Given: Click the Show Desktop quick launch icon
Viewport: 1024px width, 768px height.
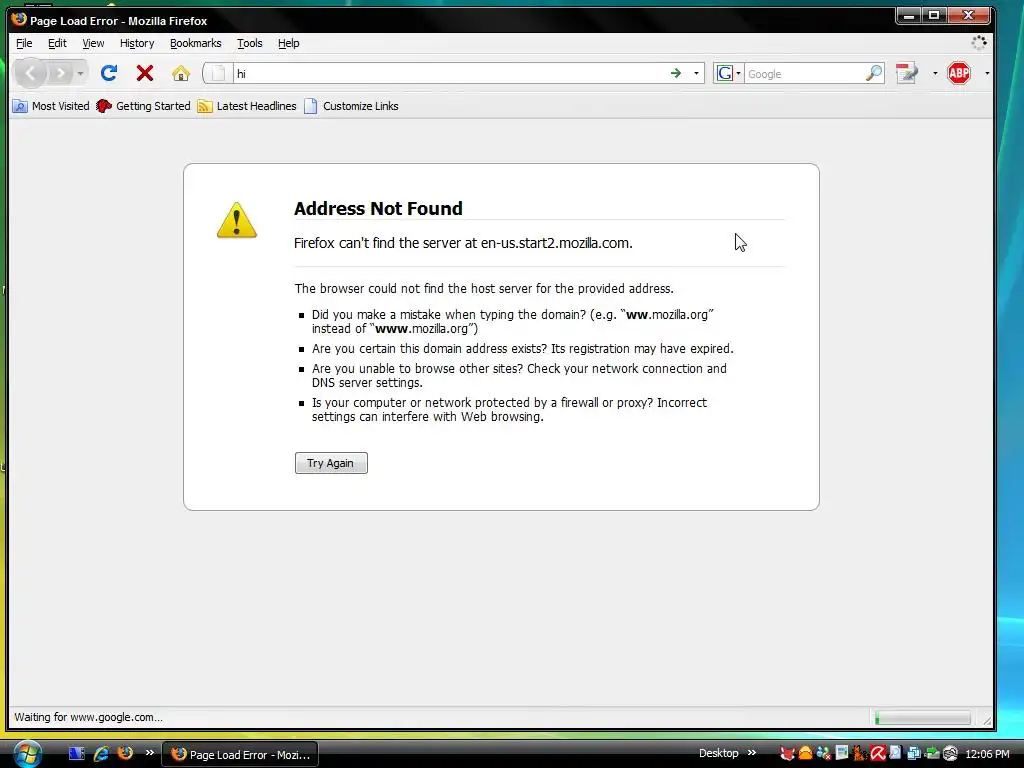Looking at the screenshot, I should point(76,754).
